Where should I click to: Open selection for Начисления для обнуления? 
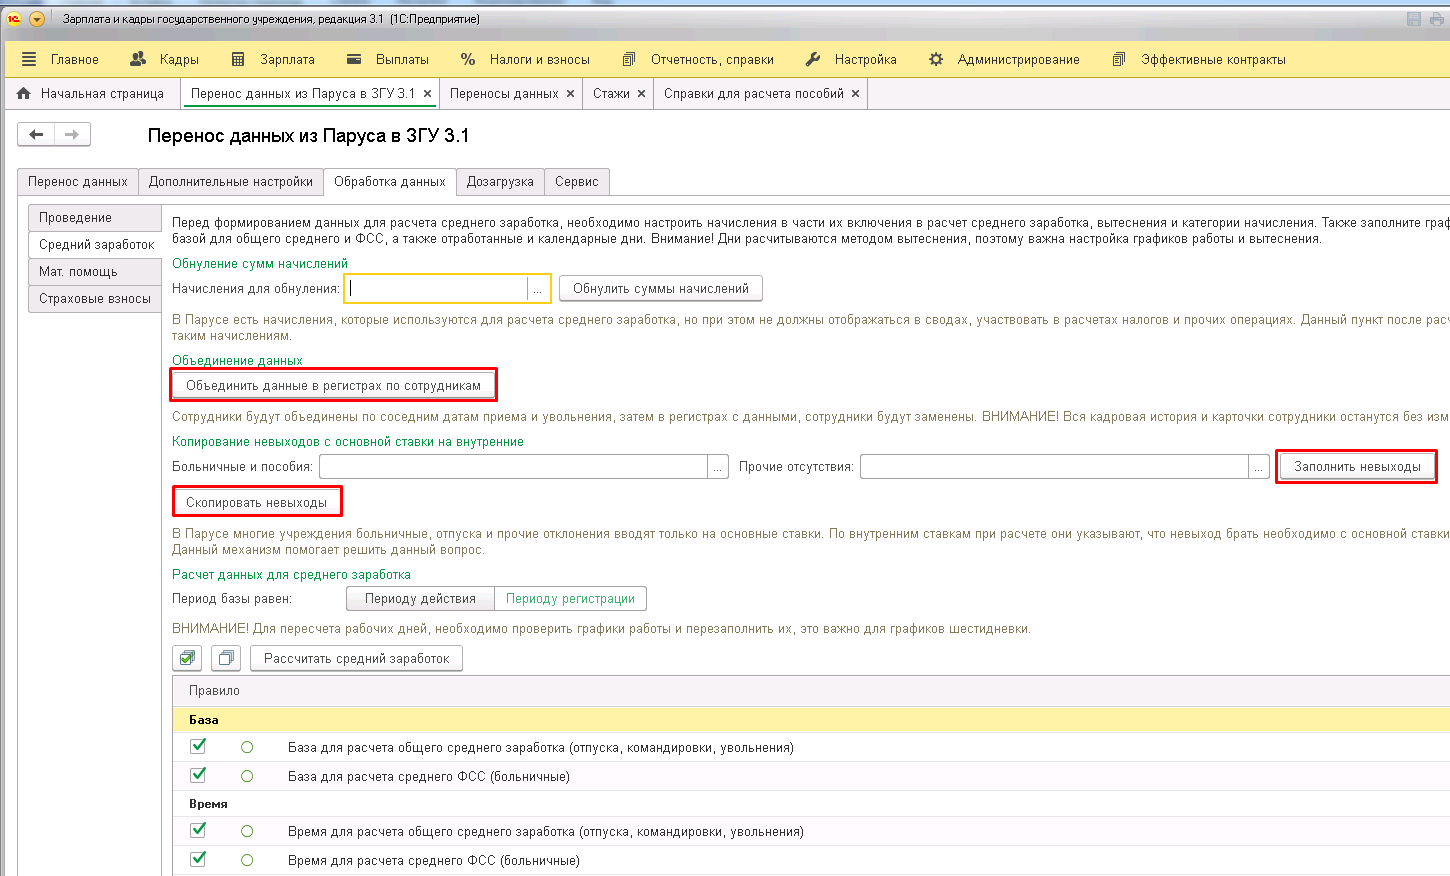pyautogui.click(x=538, y=289)
